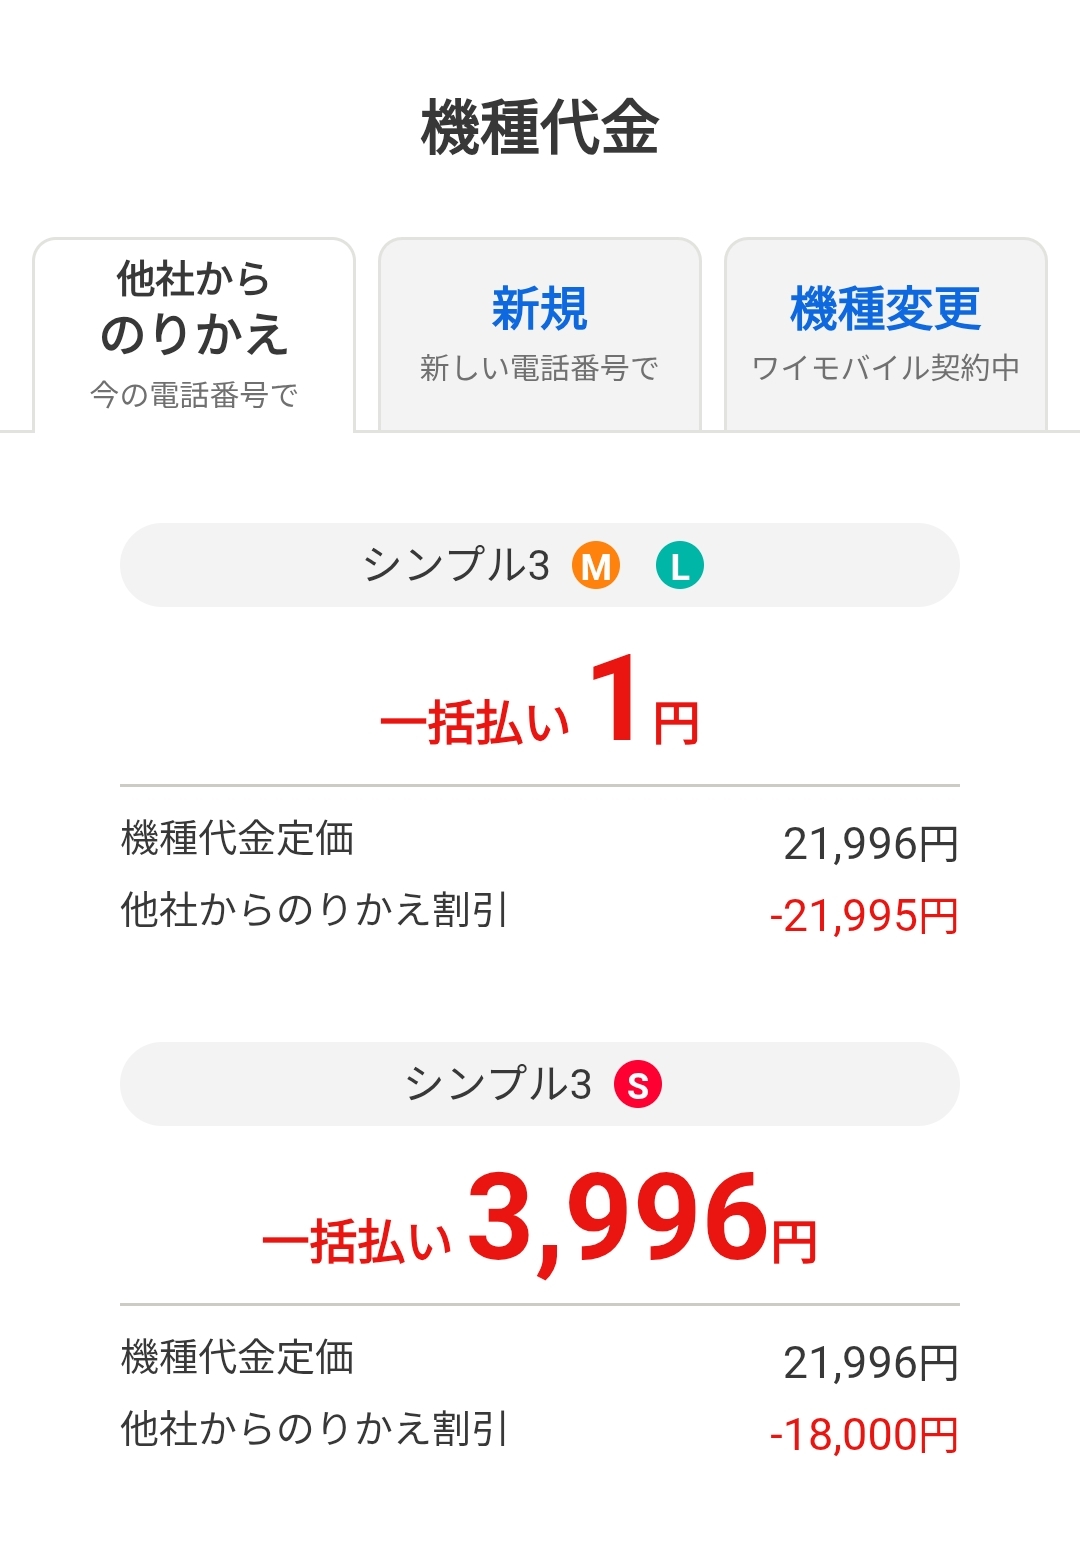Click the 機種代金 page heading

click(540, 128)
